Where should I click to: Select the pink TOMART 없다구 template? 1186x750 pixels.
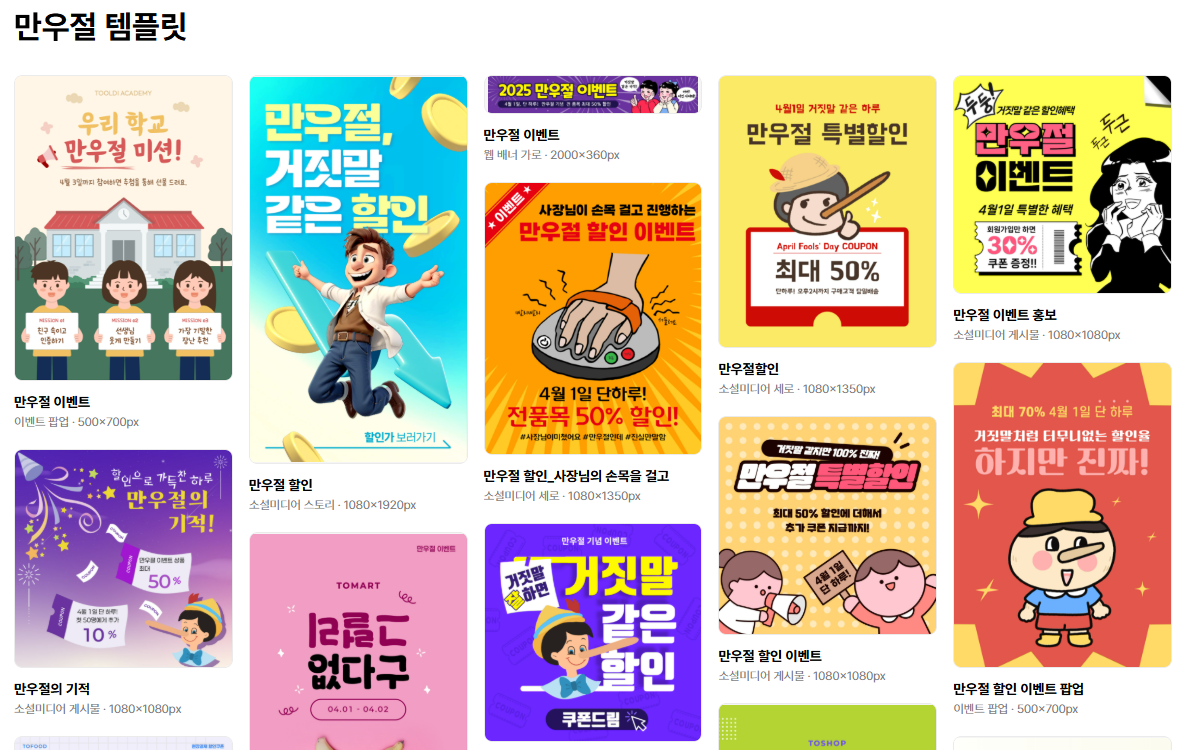click(359, 641)
